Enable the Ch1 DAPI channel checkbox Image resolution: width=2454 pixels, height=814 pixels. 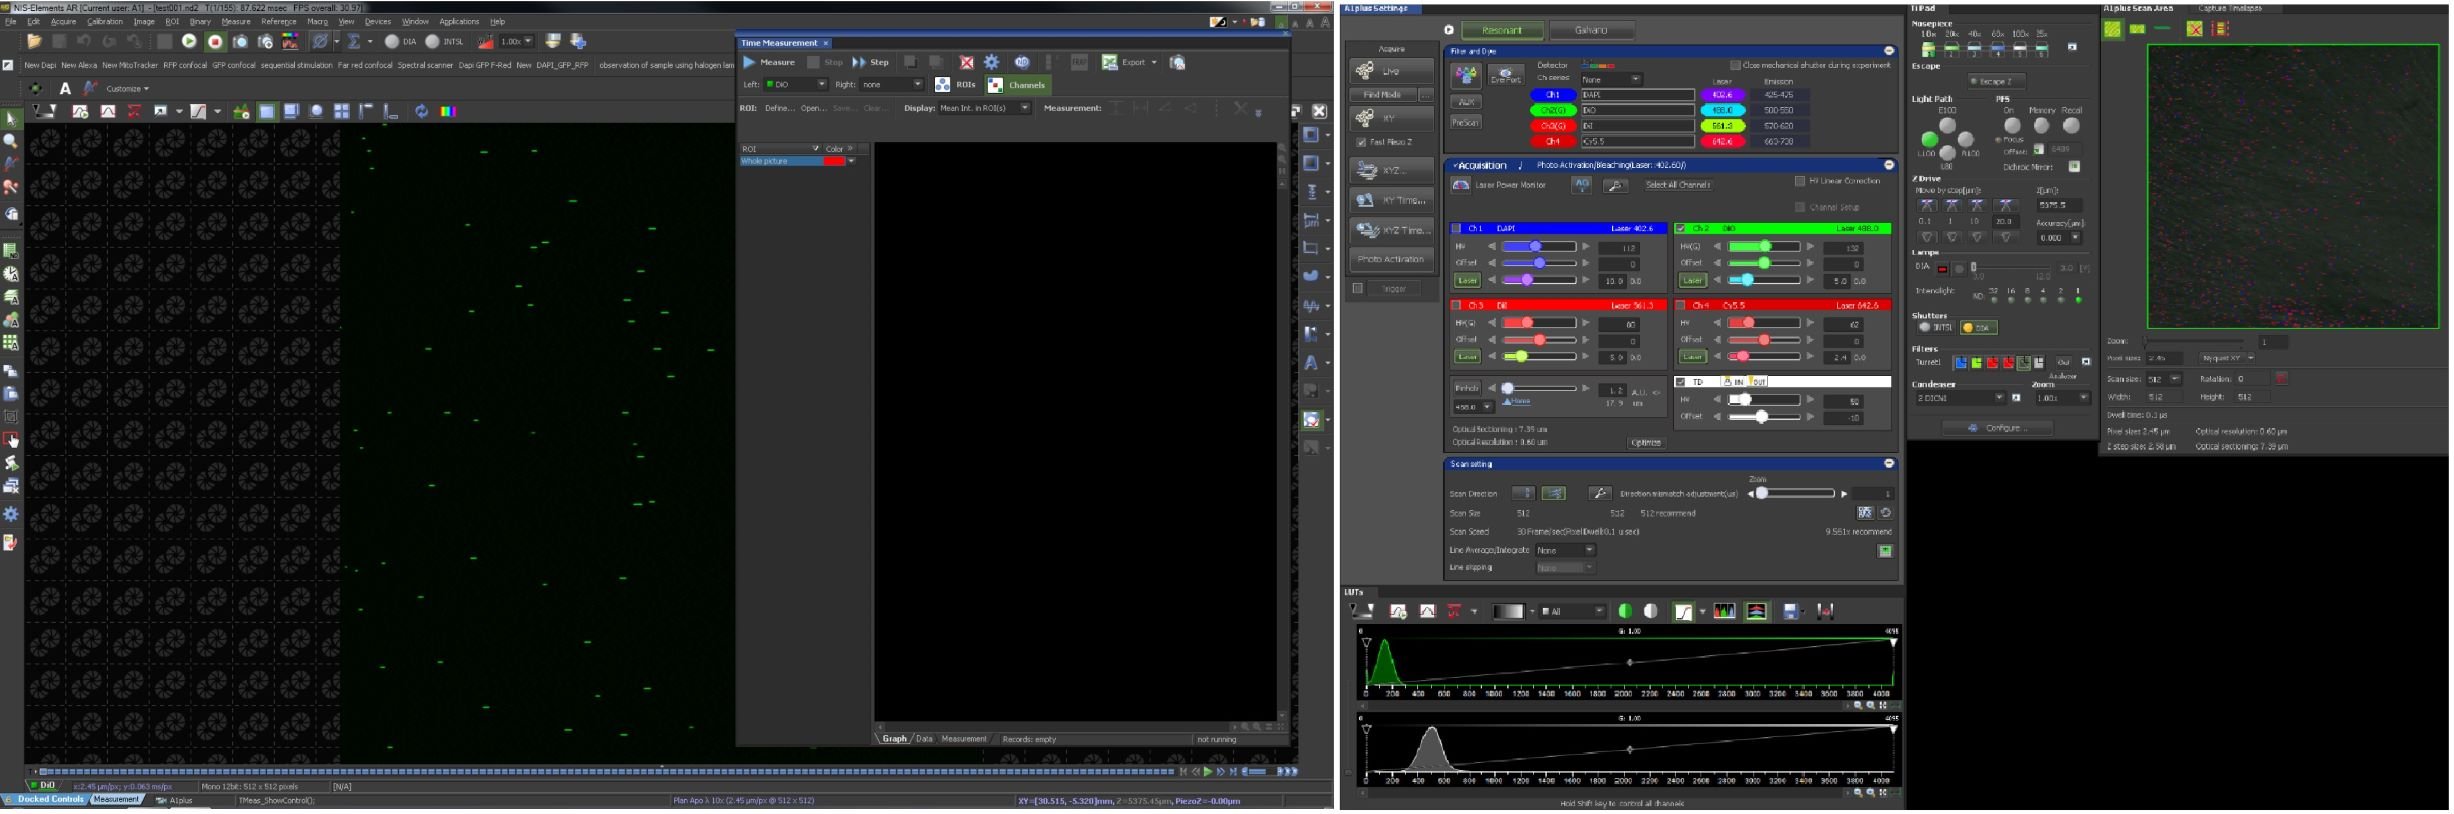(x=1457, y=229)
